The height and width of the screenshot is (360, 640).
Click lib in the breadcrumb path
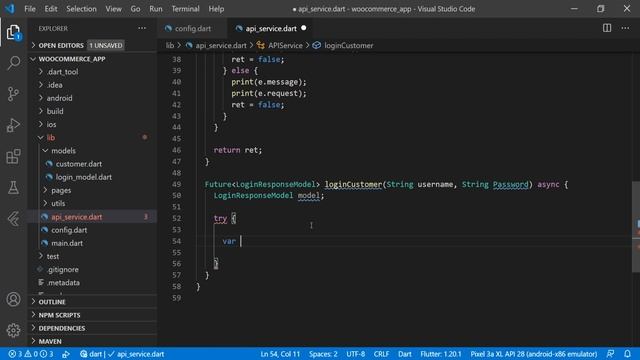pos(170,45)
